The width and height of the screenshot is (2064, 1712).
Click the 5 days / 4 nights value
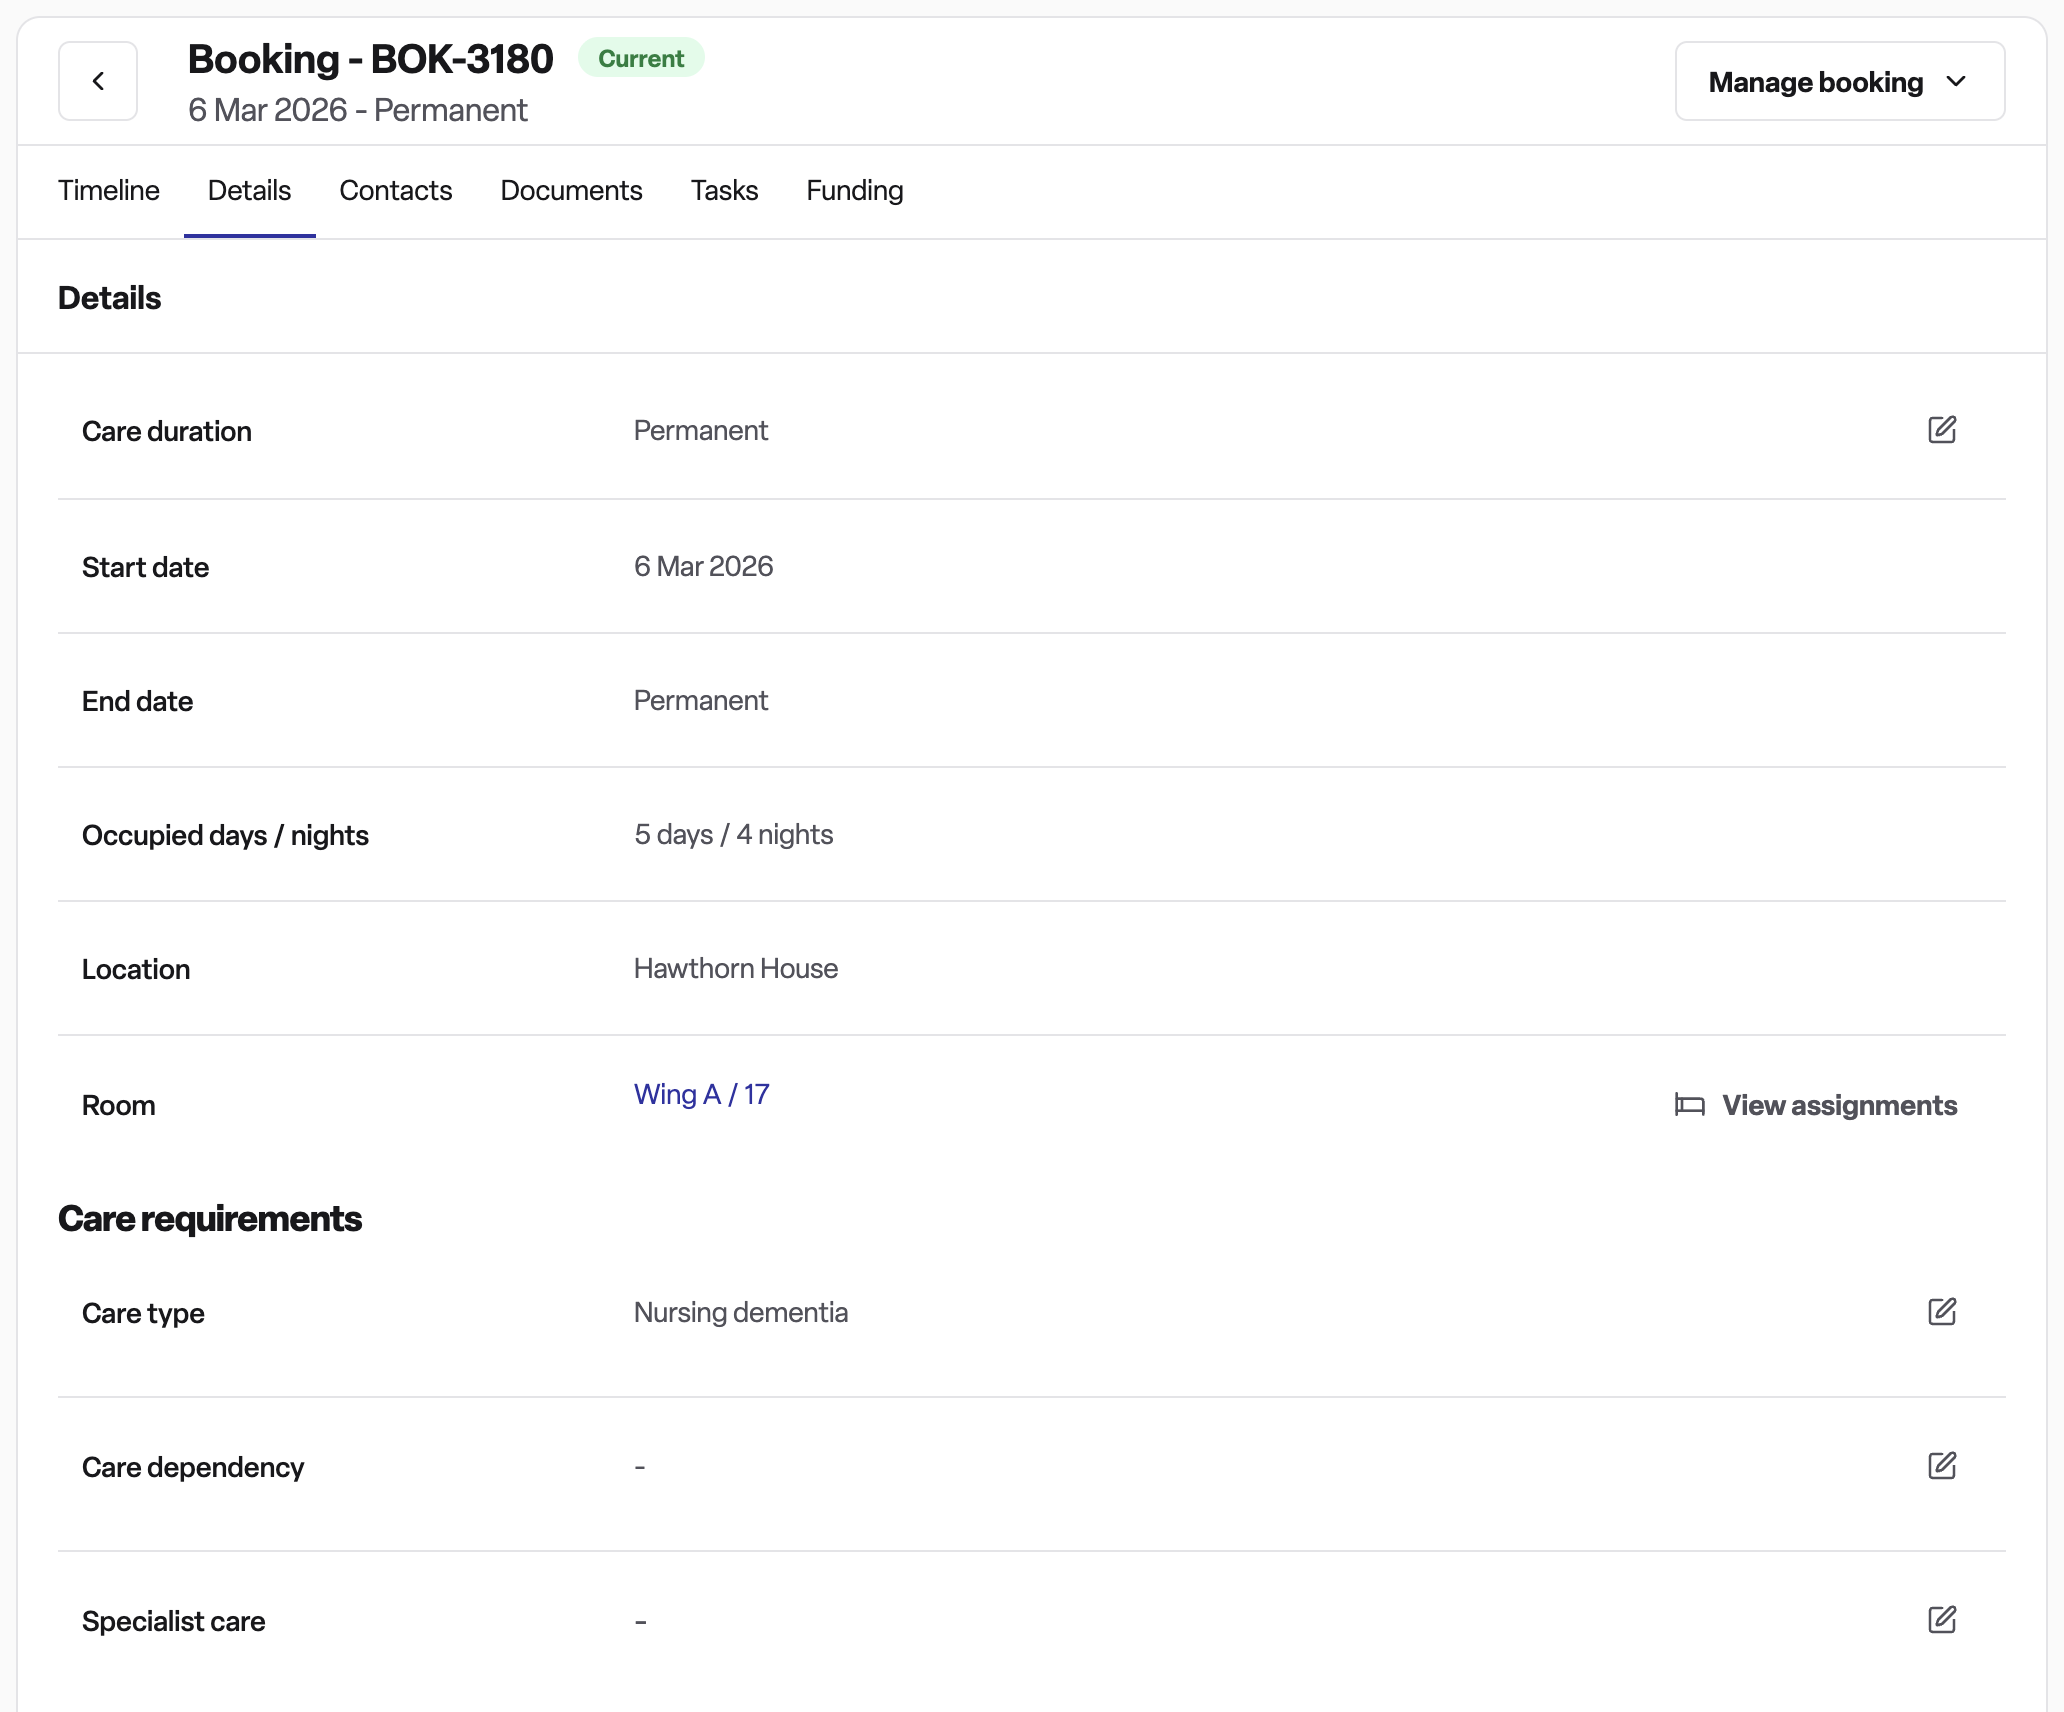tap(734, 834)
